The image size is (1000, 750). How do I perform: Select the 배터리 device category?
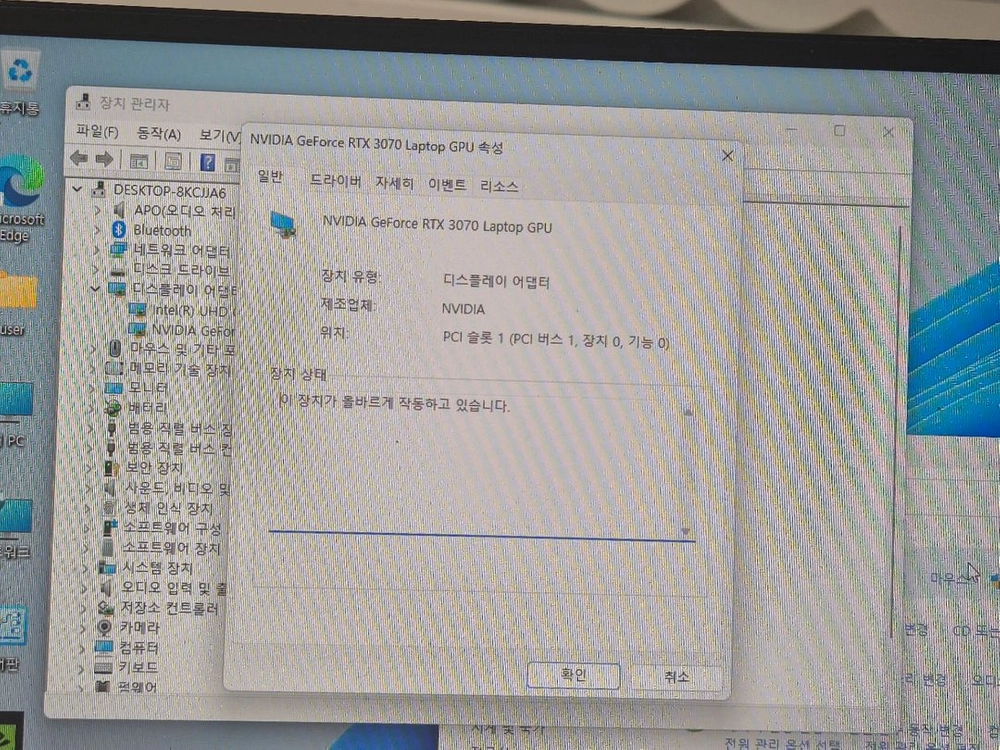point(137,408)
